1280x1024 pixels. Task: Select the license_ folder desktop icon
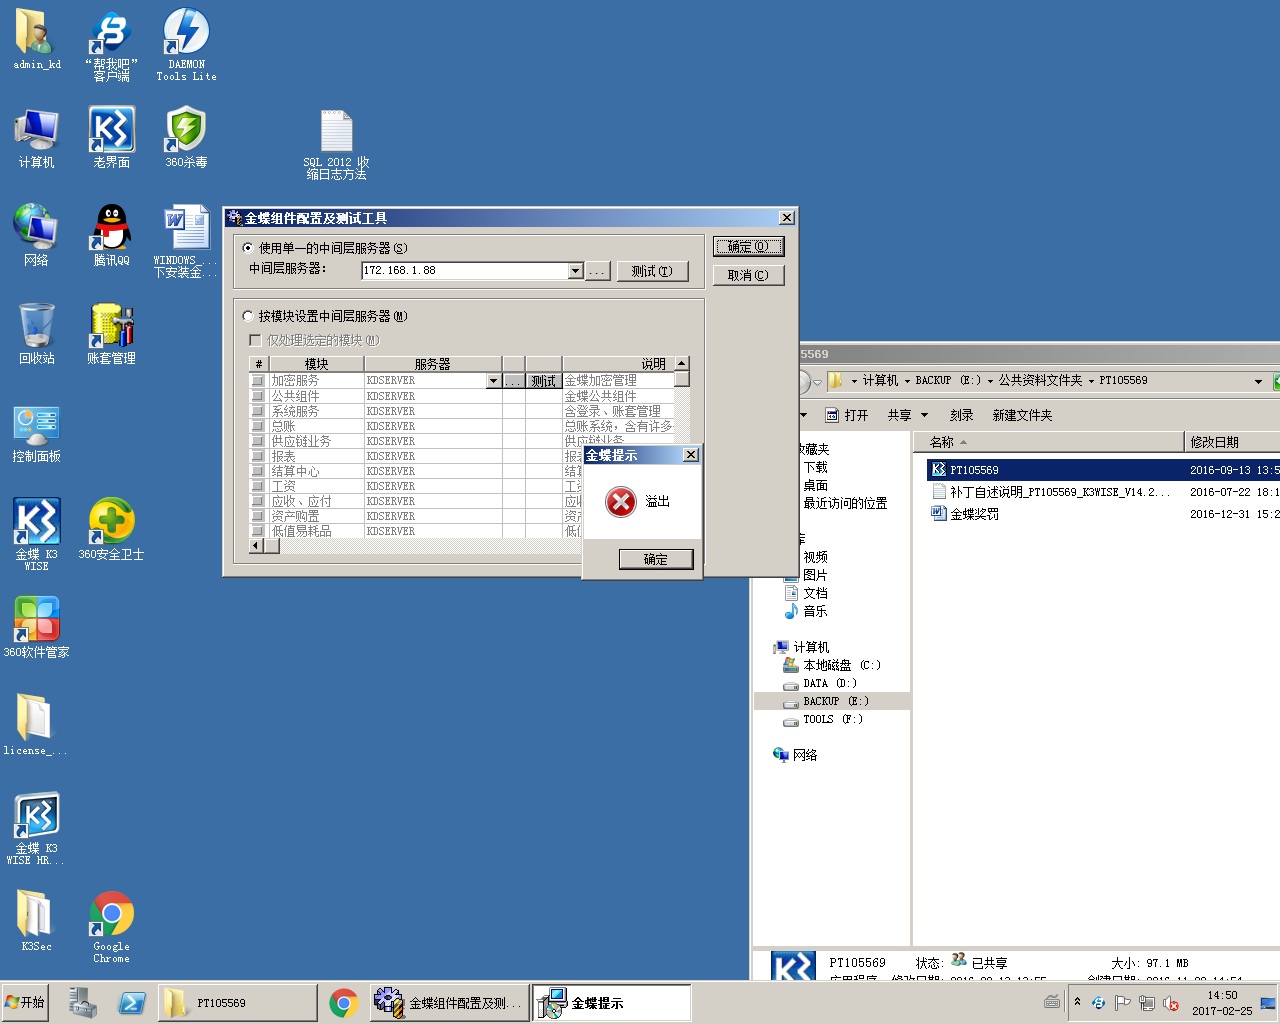click(36, 724)
